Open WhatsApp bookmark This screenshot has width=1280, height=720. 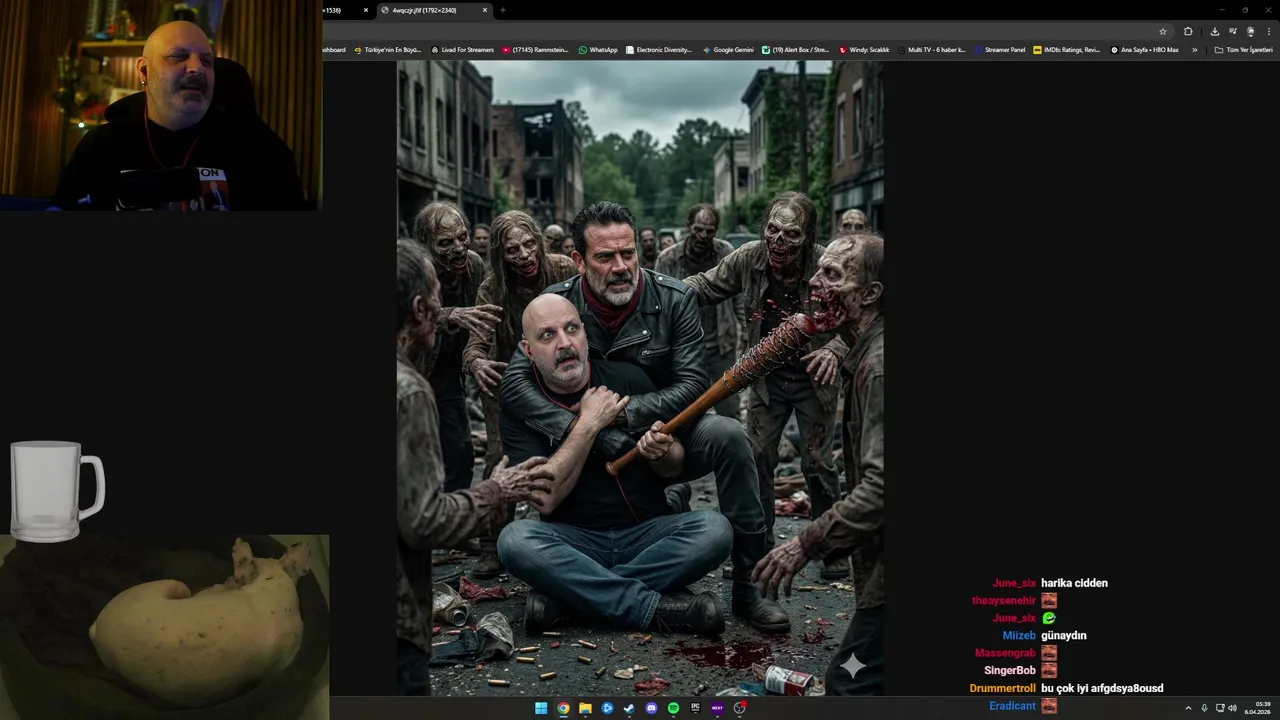tap(598, 49)
